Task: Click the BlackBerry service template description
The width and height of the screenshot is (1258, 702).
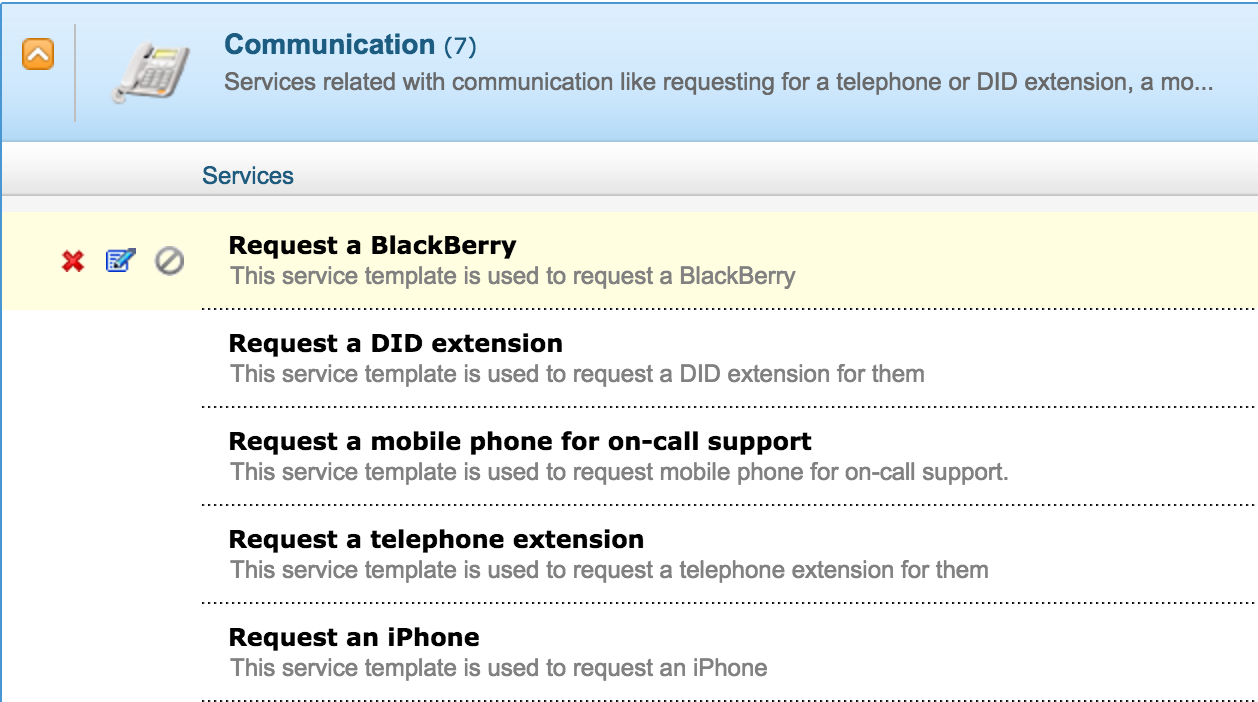Action: coord(513,275)
